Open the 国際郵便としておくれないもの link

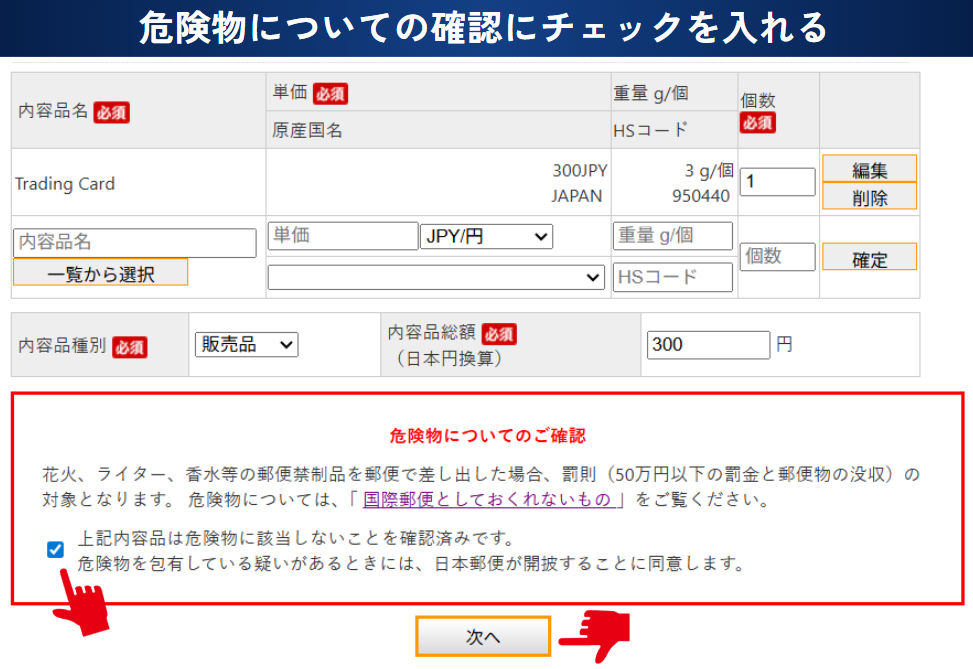tap(493, 499)
